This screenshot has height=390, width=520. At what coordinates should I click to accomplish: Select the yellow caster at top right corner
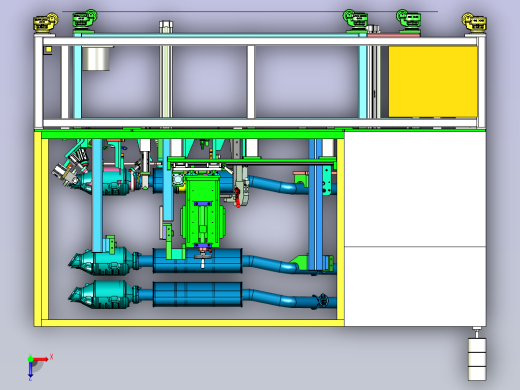tap(474, 23)
